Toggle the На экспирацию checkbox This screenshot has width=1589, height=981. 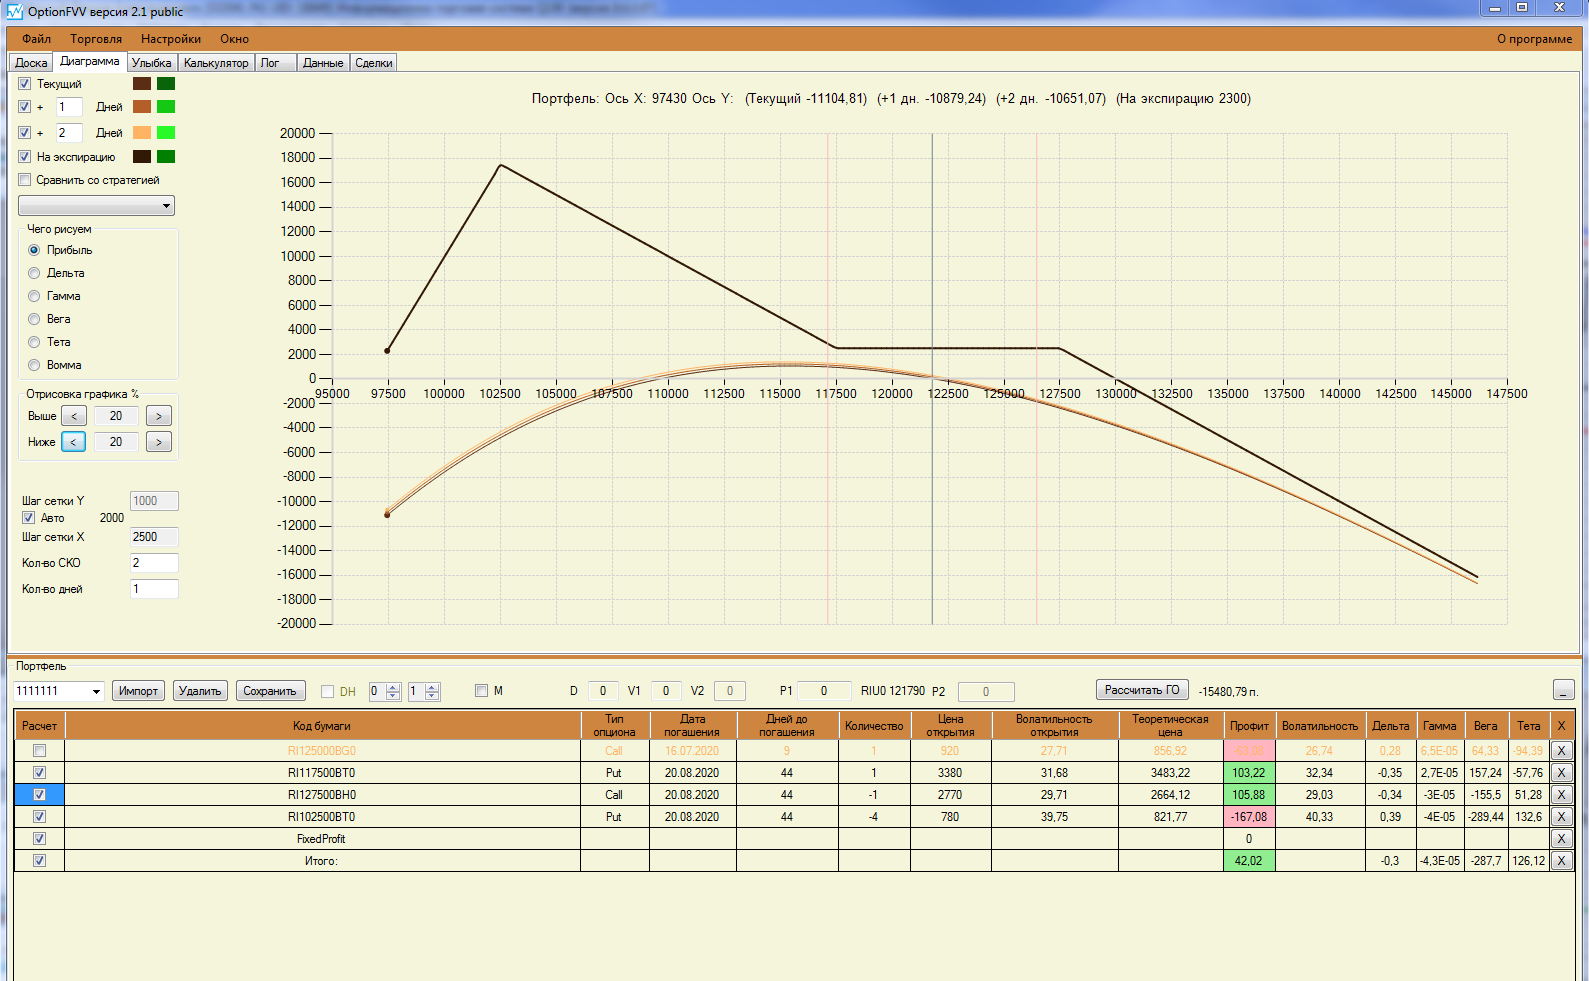tap(25, 157)
